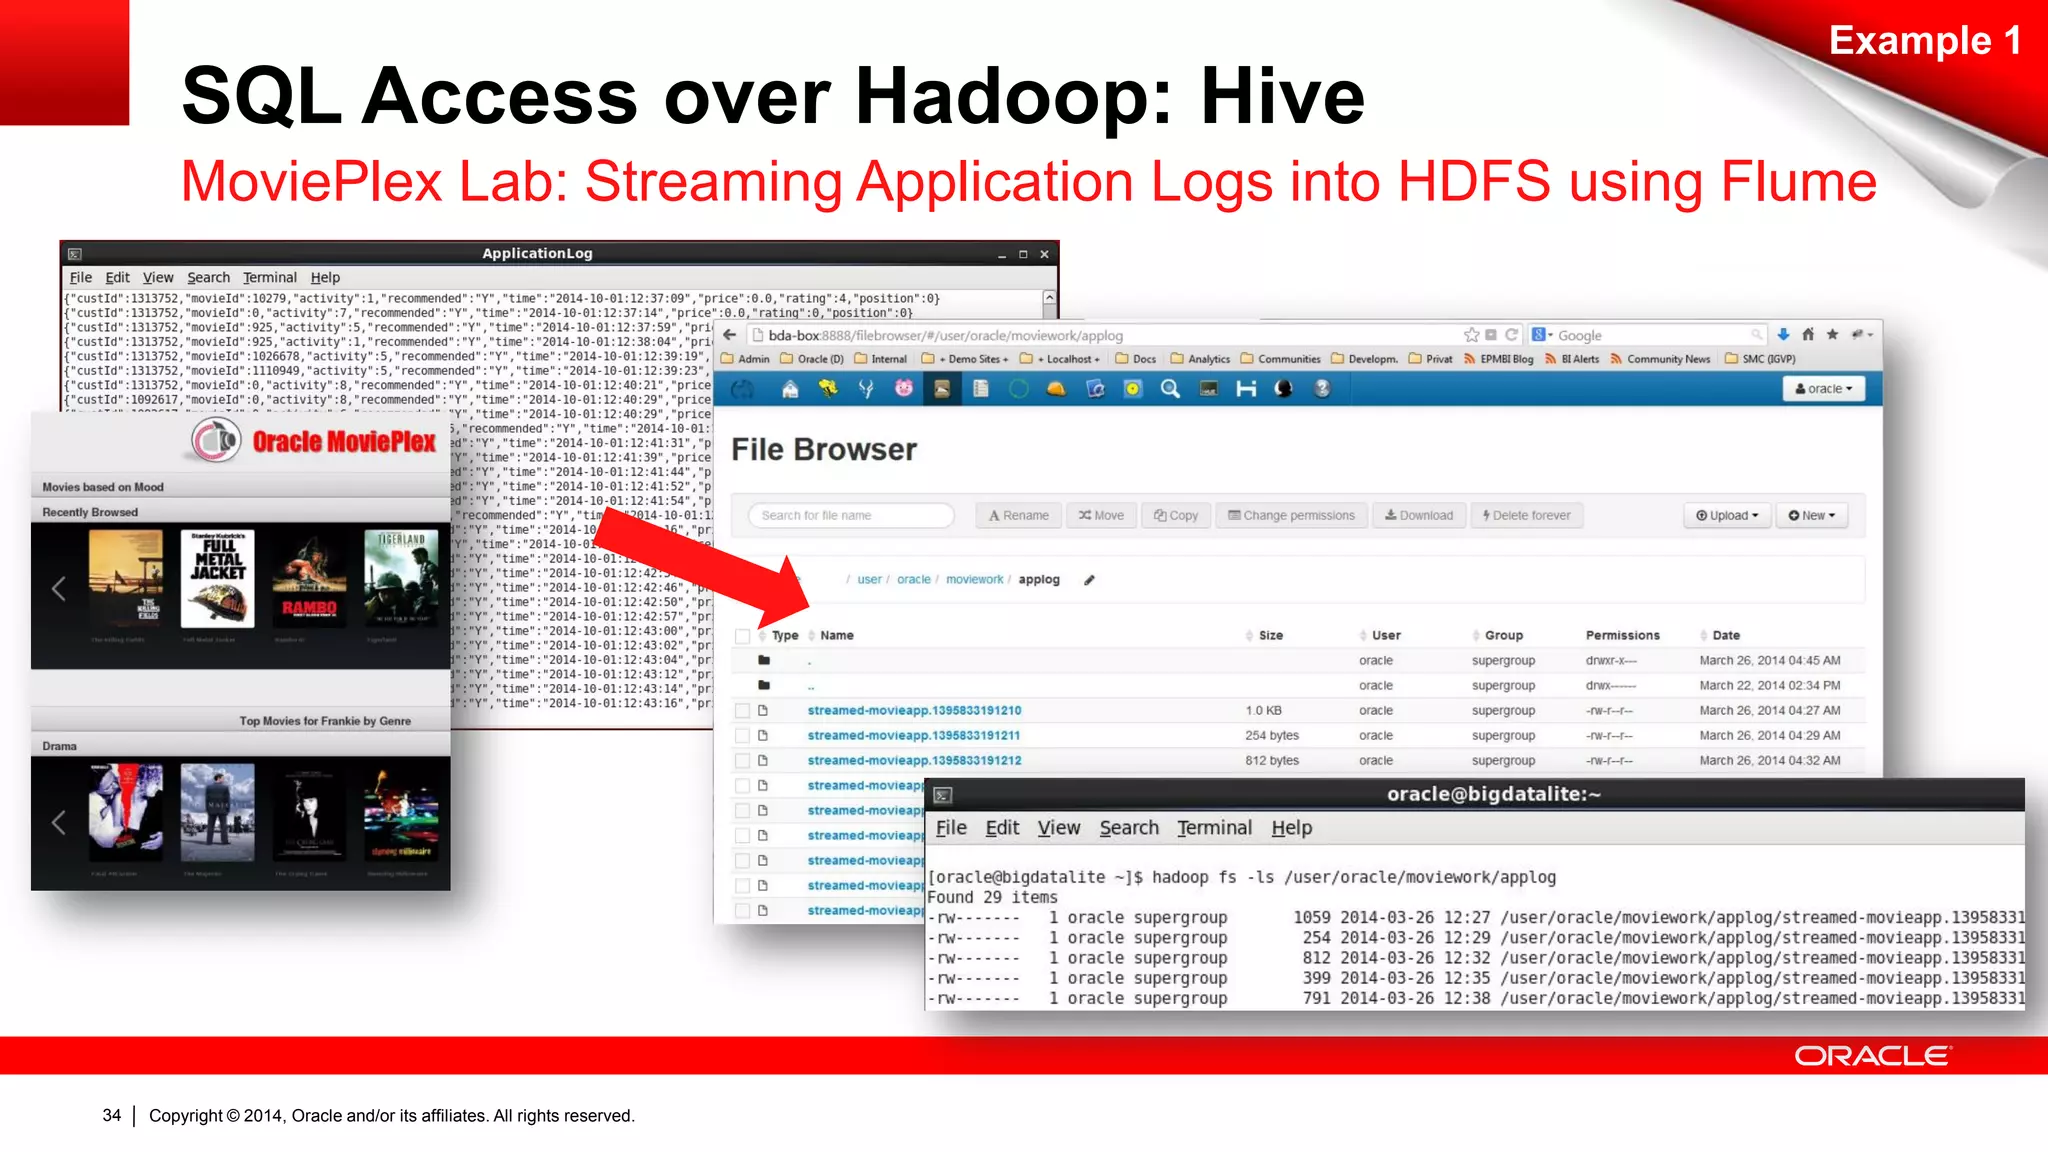Expand the Upload dropdown

click(1727, 516)
